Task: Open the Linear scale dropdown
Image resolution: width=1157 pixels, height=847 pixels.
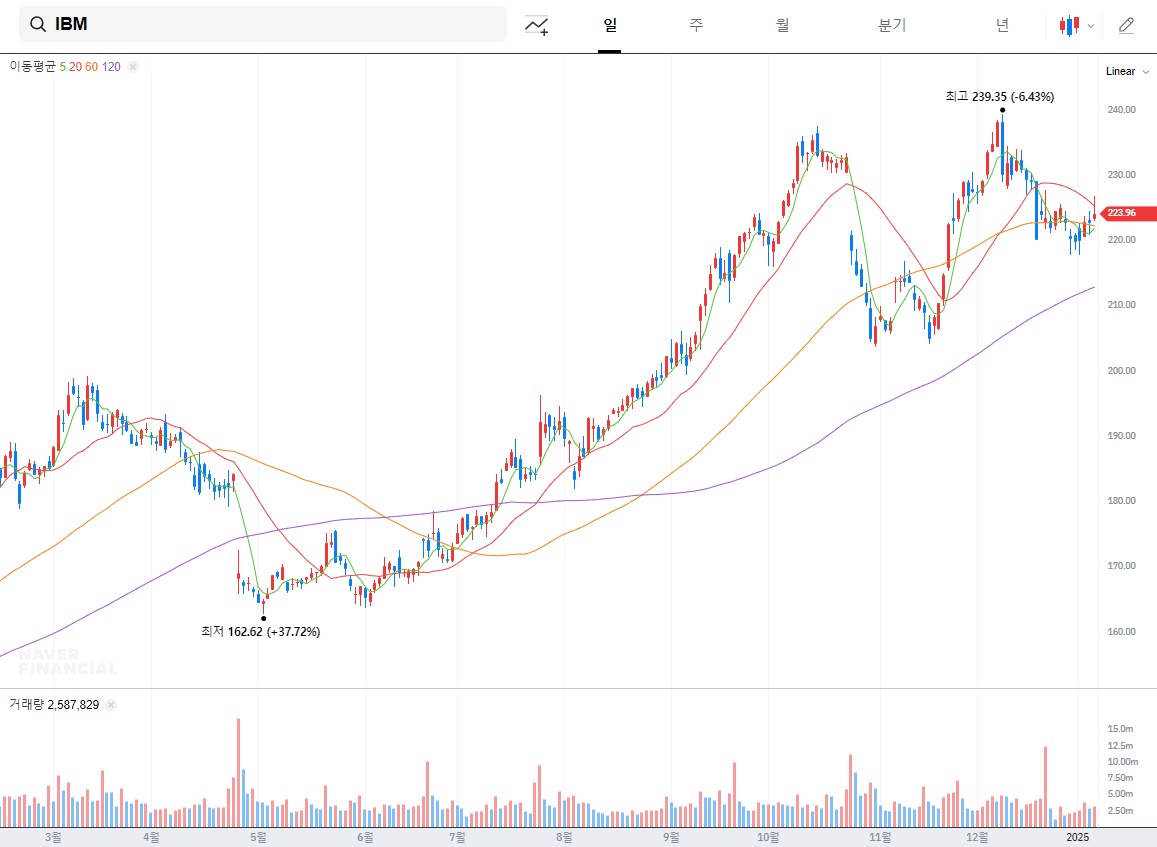Action: (1127, 72)
